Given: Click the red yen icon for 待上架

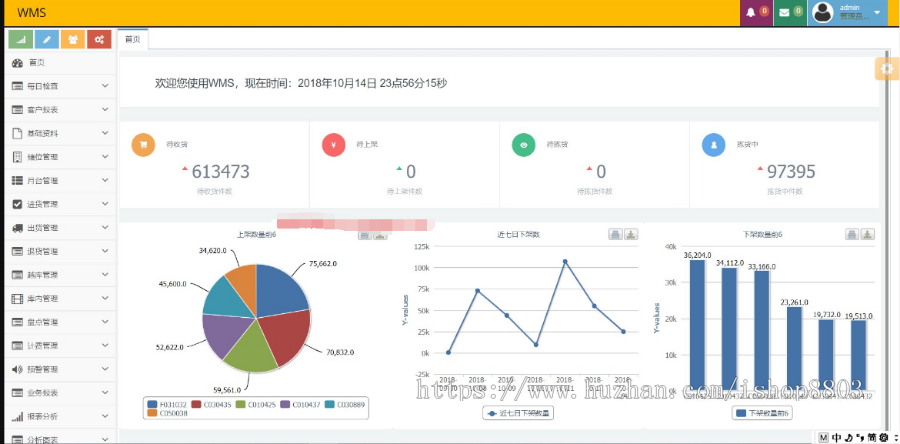Looking at the screenshot, I should pos(333,145).
